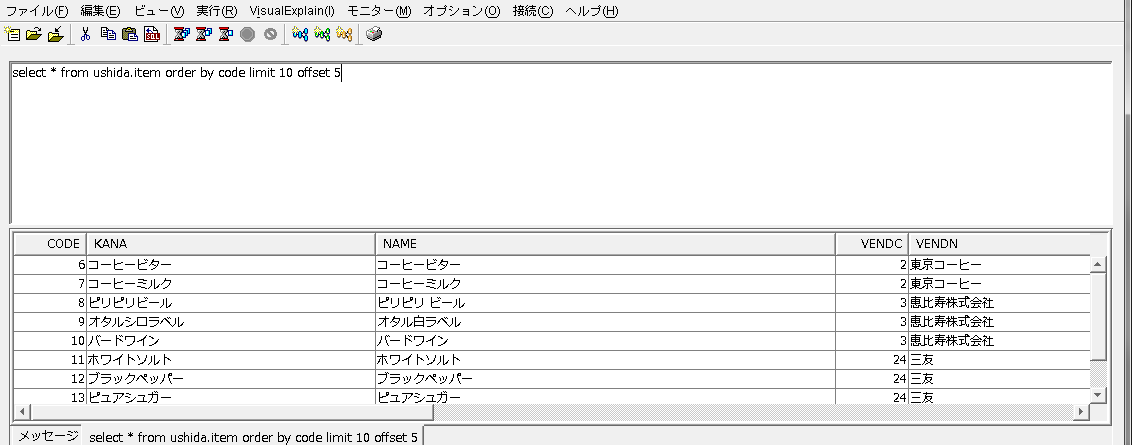Click the results vertical scrollbar thumb
The width and height of the screenshot is (1132, 445).
(1098, 316)
